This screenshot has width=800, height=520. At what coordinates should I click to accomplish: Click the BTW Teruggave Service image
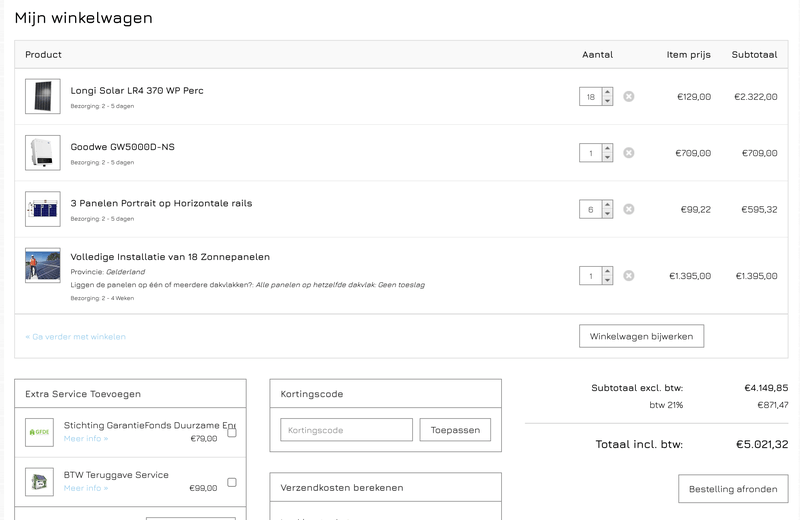coord(39,482)
